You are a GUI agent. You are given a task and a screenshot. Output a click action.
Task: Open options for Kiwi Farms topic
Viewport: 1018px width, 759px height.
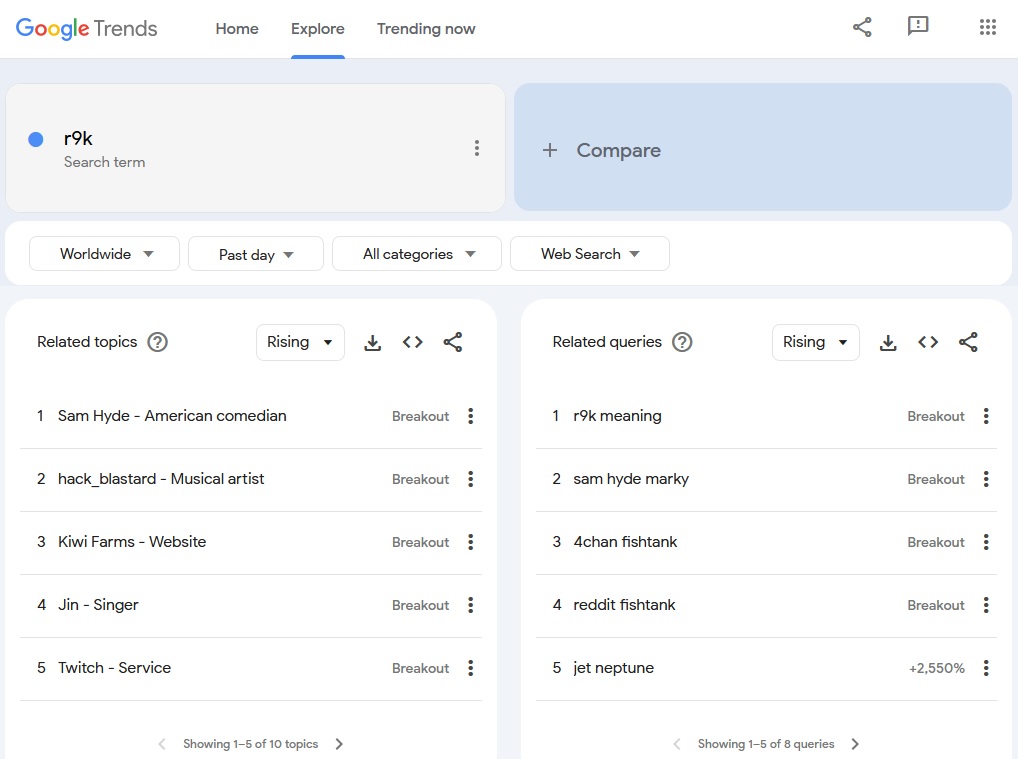tap(471, 541)
